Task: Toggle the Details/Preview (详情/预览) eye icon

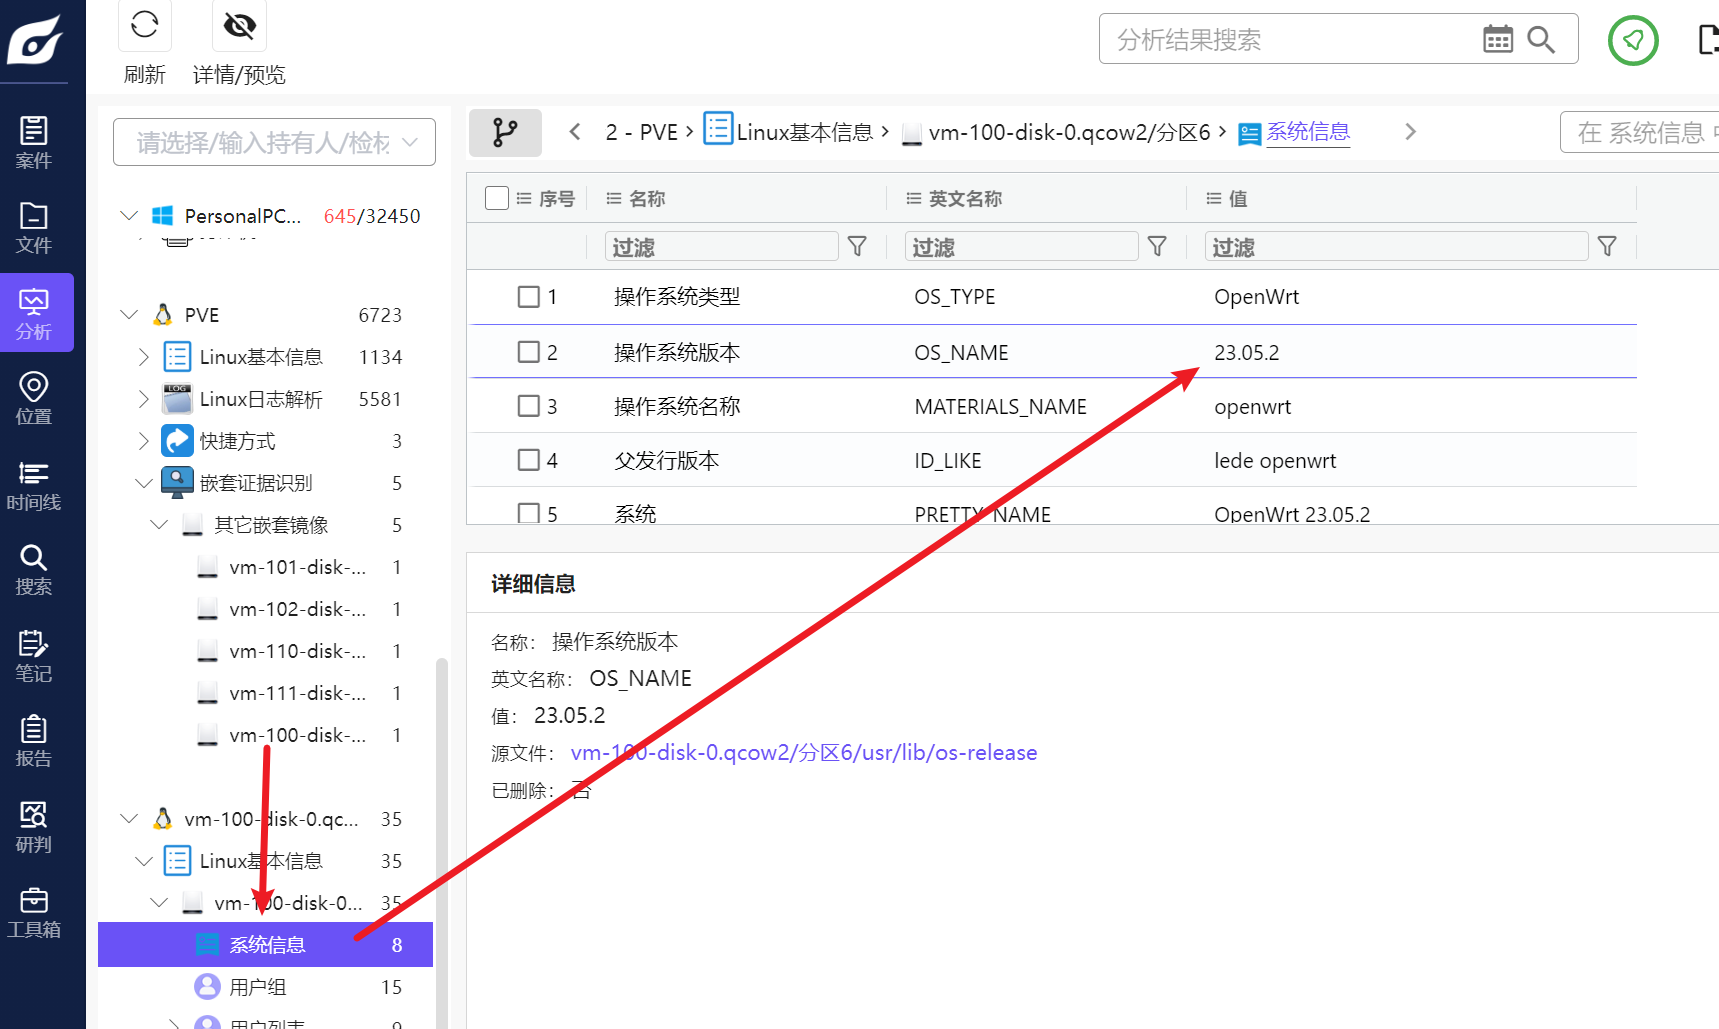Action: pos(239,25)
